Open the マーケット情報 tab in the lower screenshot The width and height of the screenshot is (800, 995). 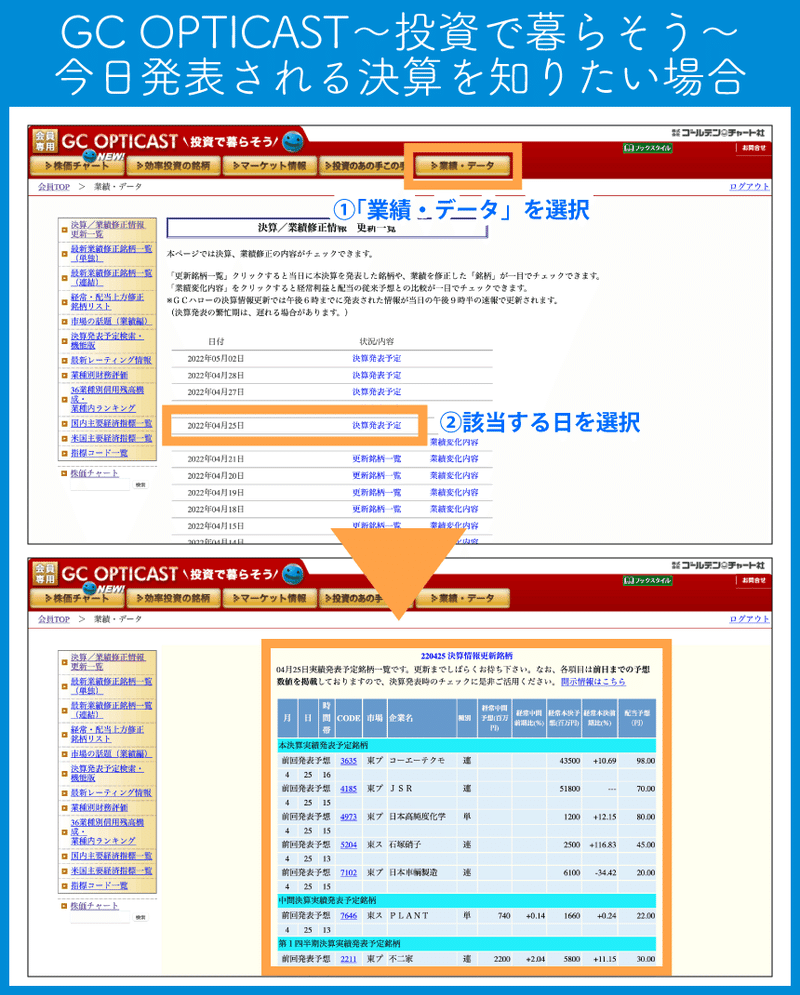pyautogui.click(x=270, y=598)
